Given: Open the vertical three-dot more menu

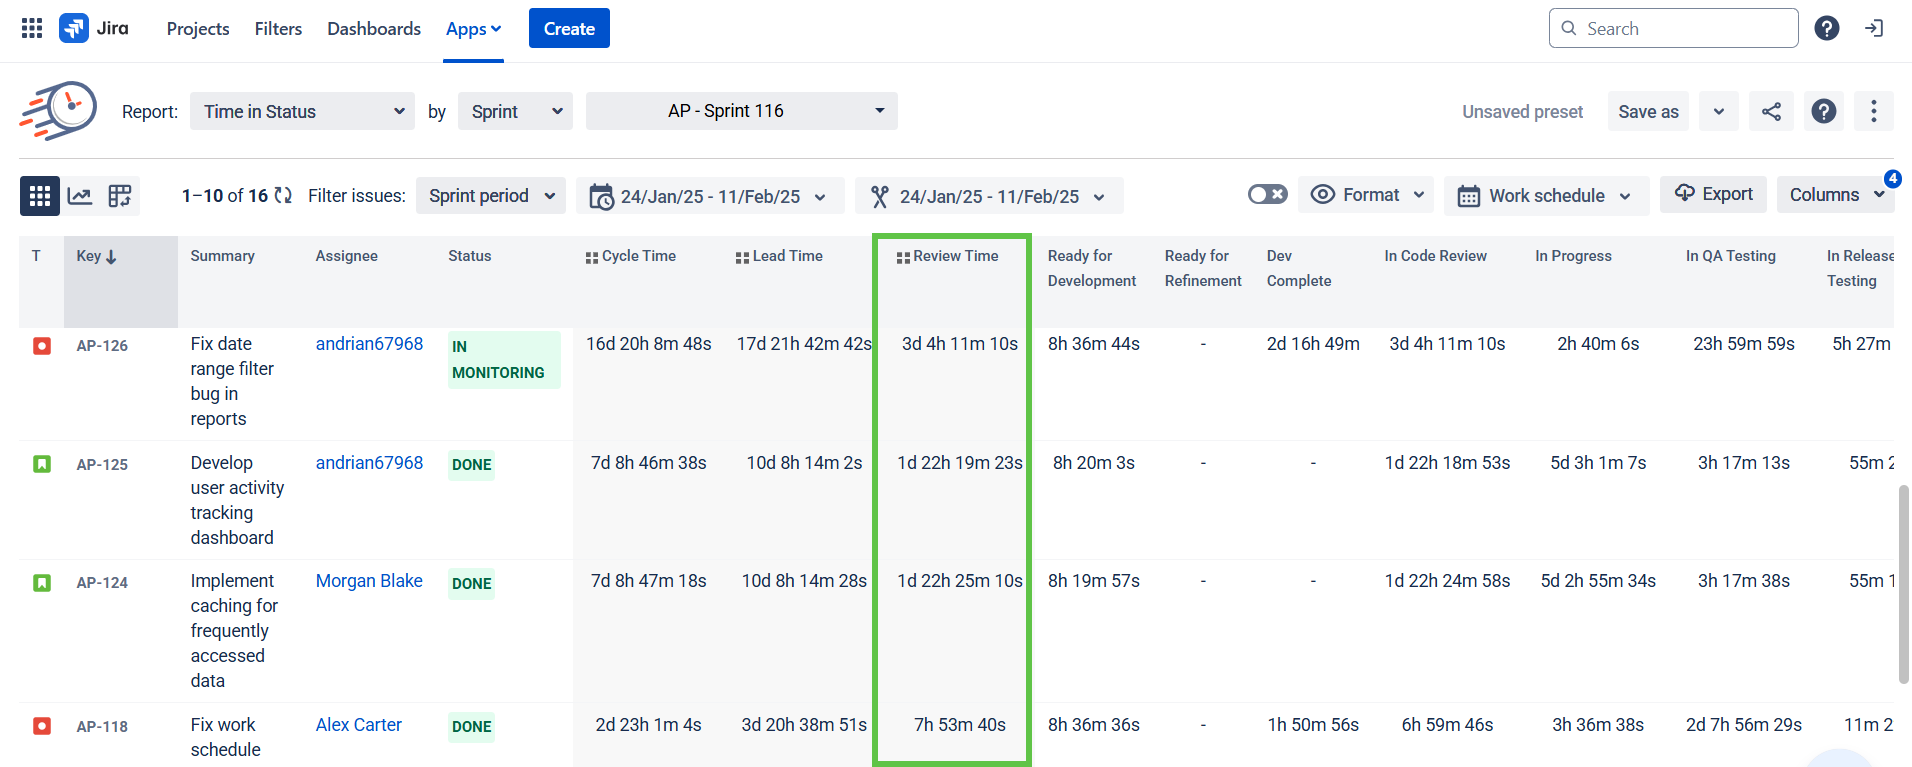Looking at the screenshot, I should tap(1874, 111).
